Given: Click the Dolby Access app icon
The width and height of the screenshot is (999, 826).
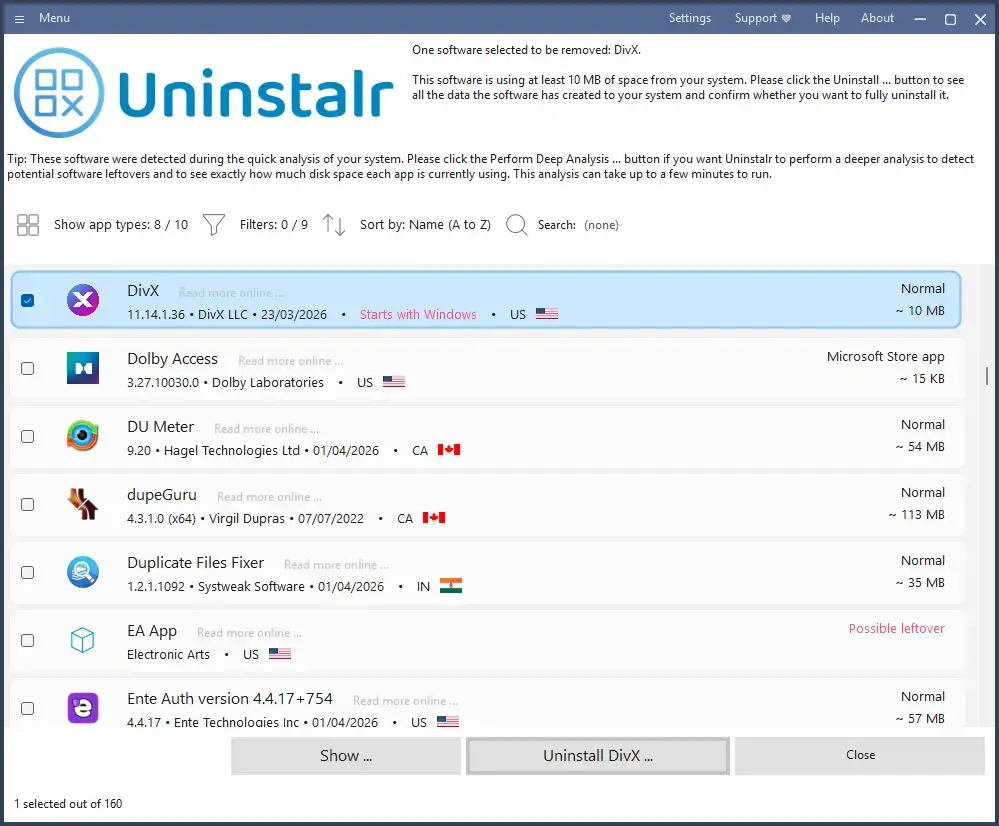Looking at the screenshot, I should [x=83, y=368].
